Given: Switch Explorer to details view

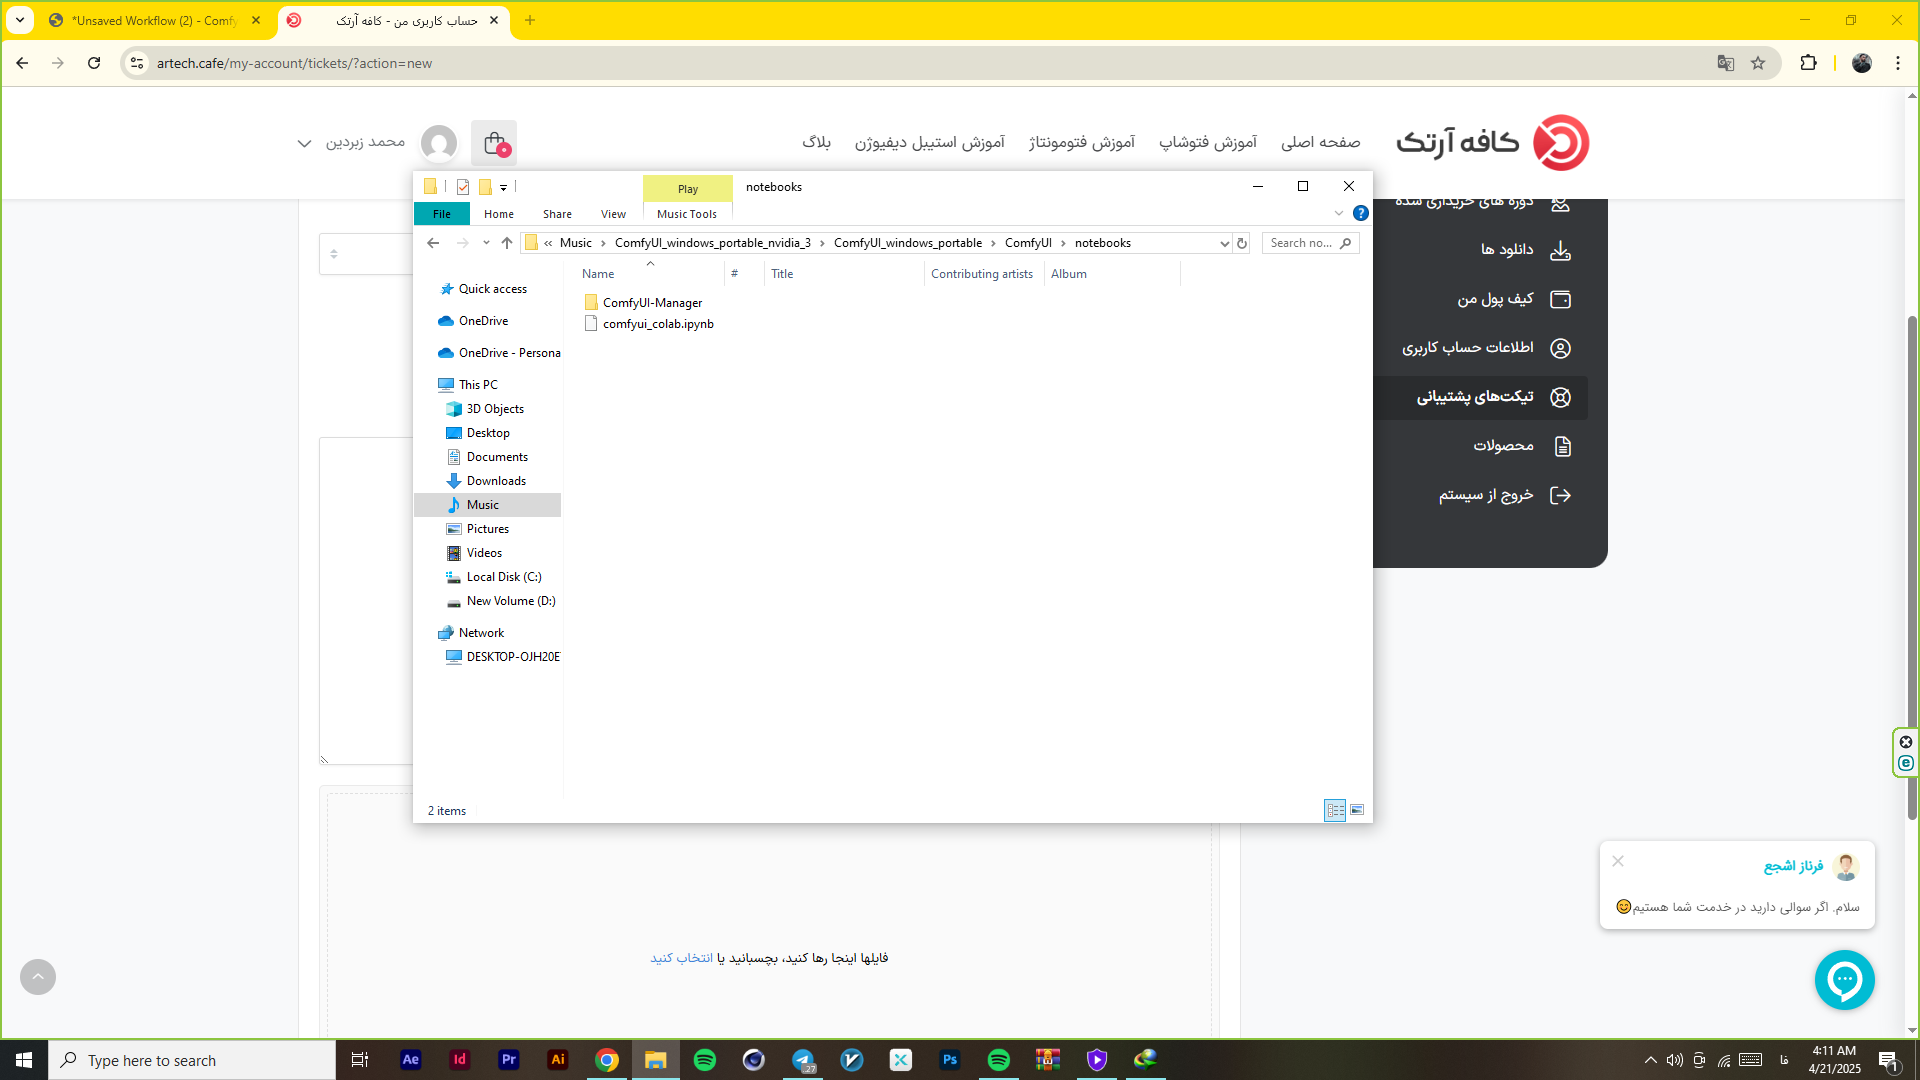Looking at the screenshot, I should [1335, 810].
